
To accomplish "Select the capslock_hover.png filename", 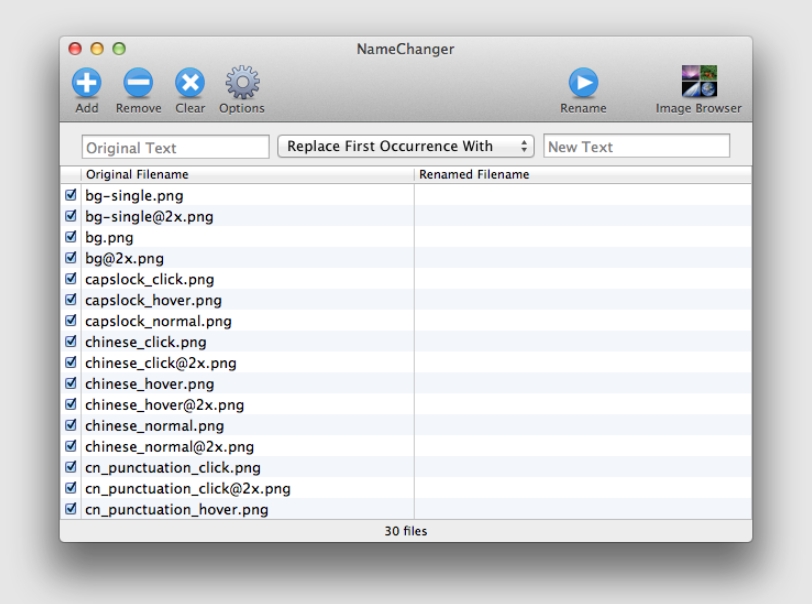I will click(x=153, y=300).
